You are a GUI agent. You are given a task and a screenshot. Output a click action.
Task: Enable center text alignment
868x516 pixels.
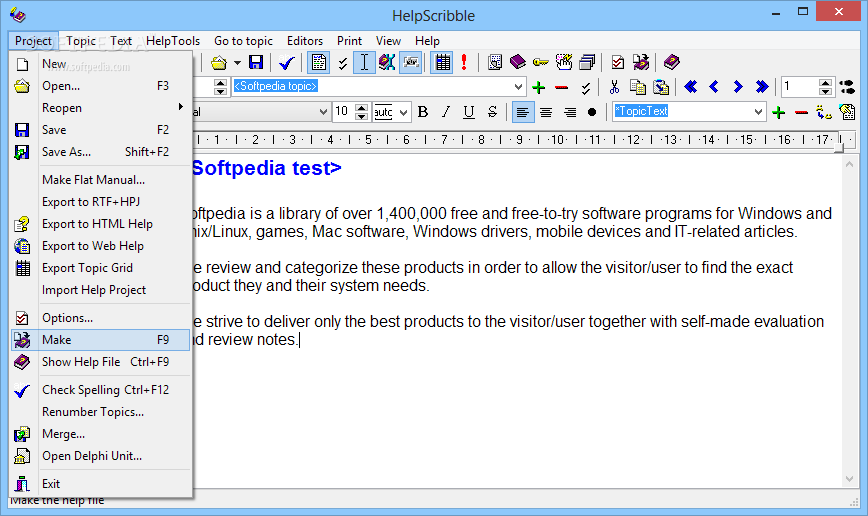(546, 112)
